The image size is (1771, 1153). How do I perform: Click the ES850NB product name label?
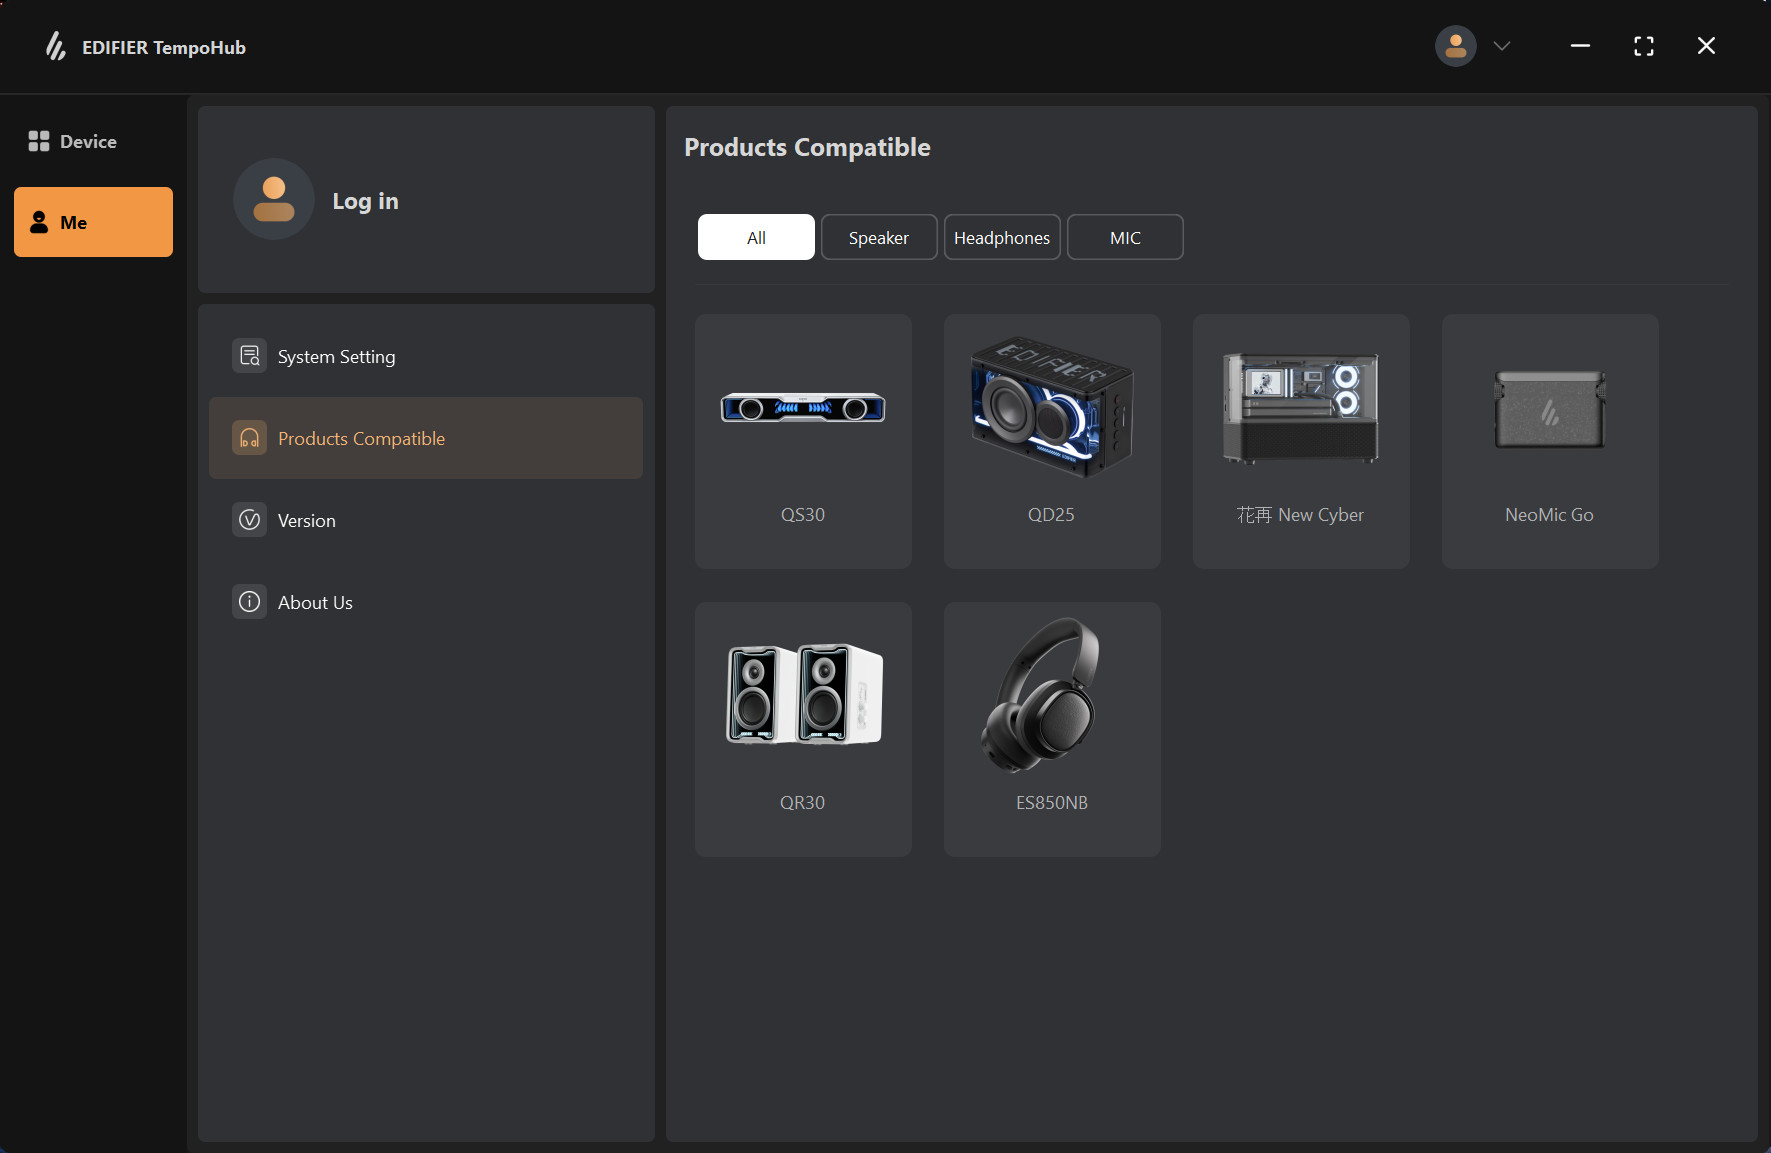click(1052, 803)
